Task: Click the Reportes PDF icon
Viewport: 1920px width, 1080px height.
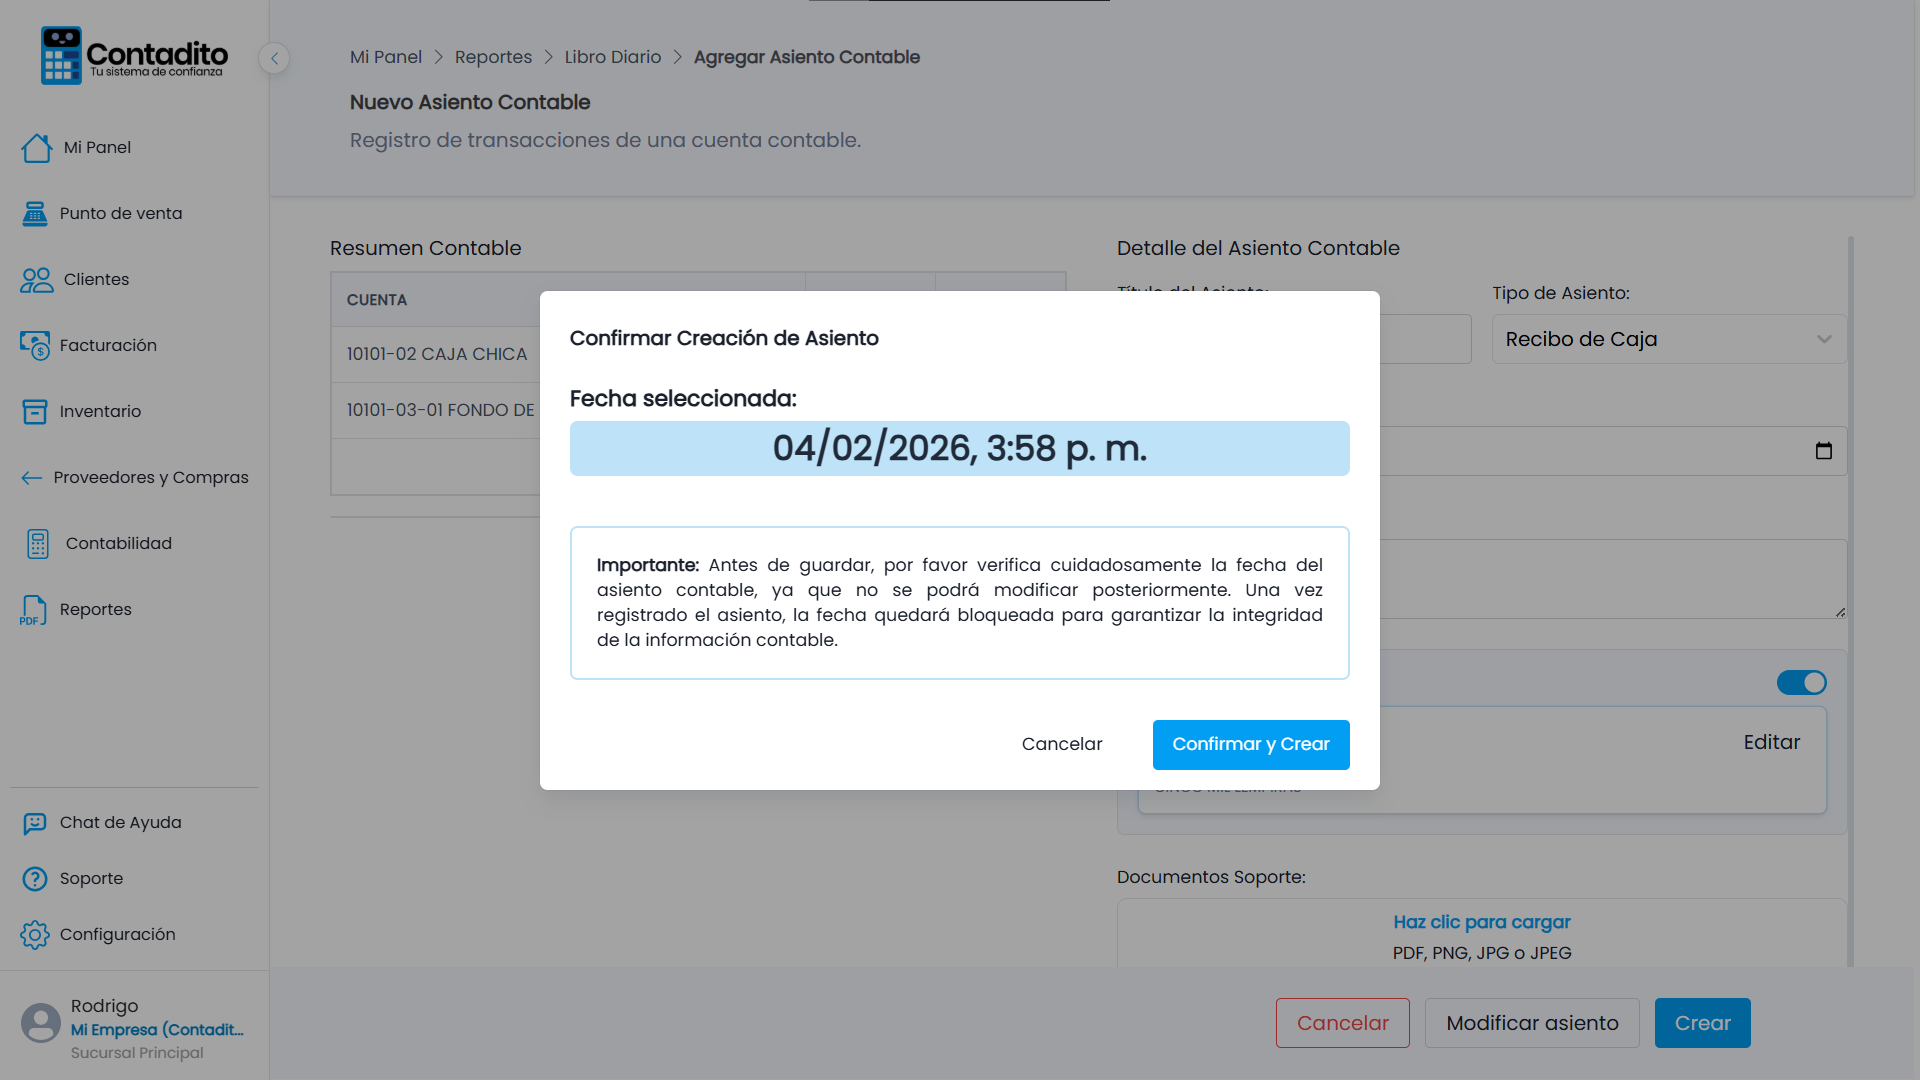Action: [x=33, y=610]
